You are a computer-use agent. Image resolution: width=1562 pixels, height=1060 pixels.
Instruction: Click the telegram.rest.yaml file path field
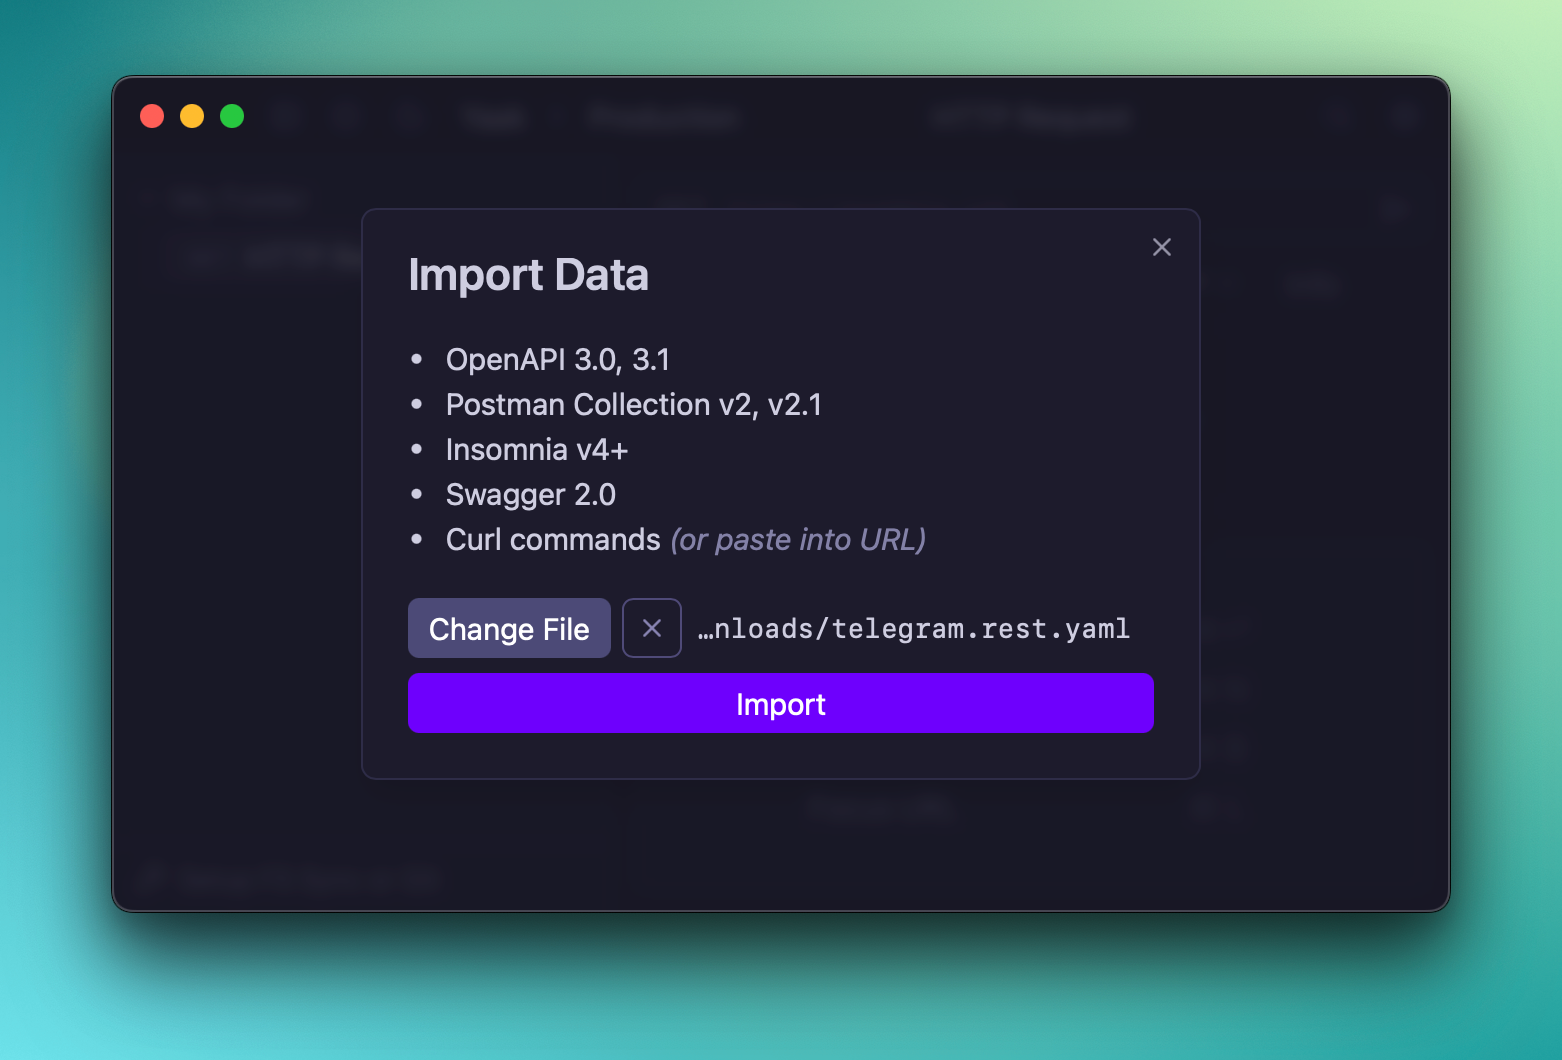(x=913, y=628)
